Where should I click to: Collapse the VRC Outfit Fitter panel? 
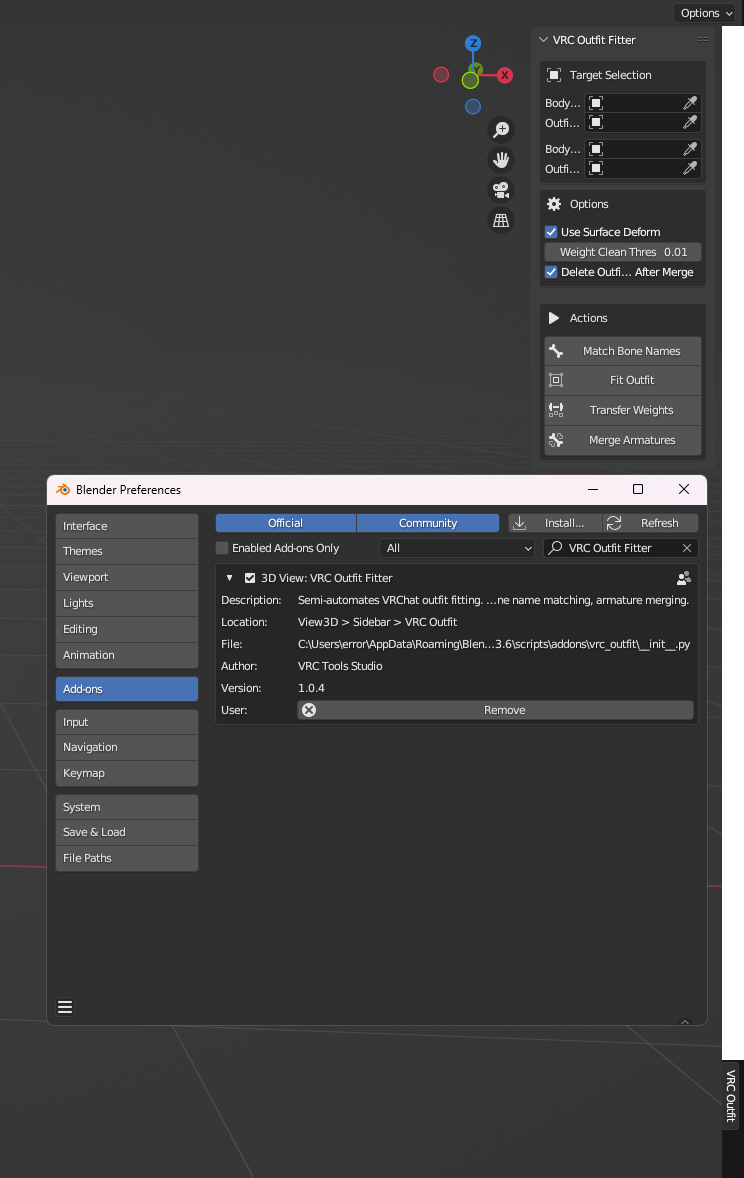(x=543, y=39)
